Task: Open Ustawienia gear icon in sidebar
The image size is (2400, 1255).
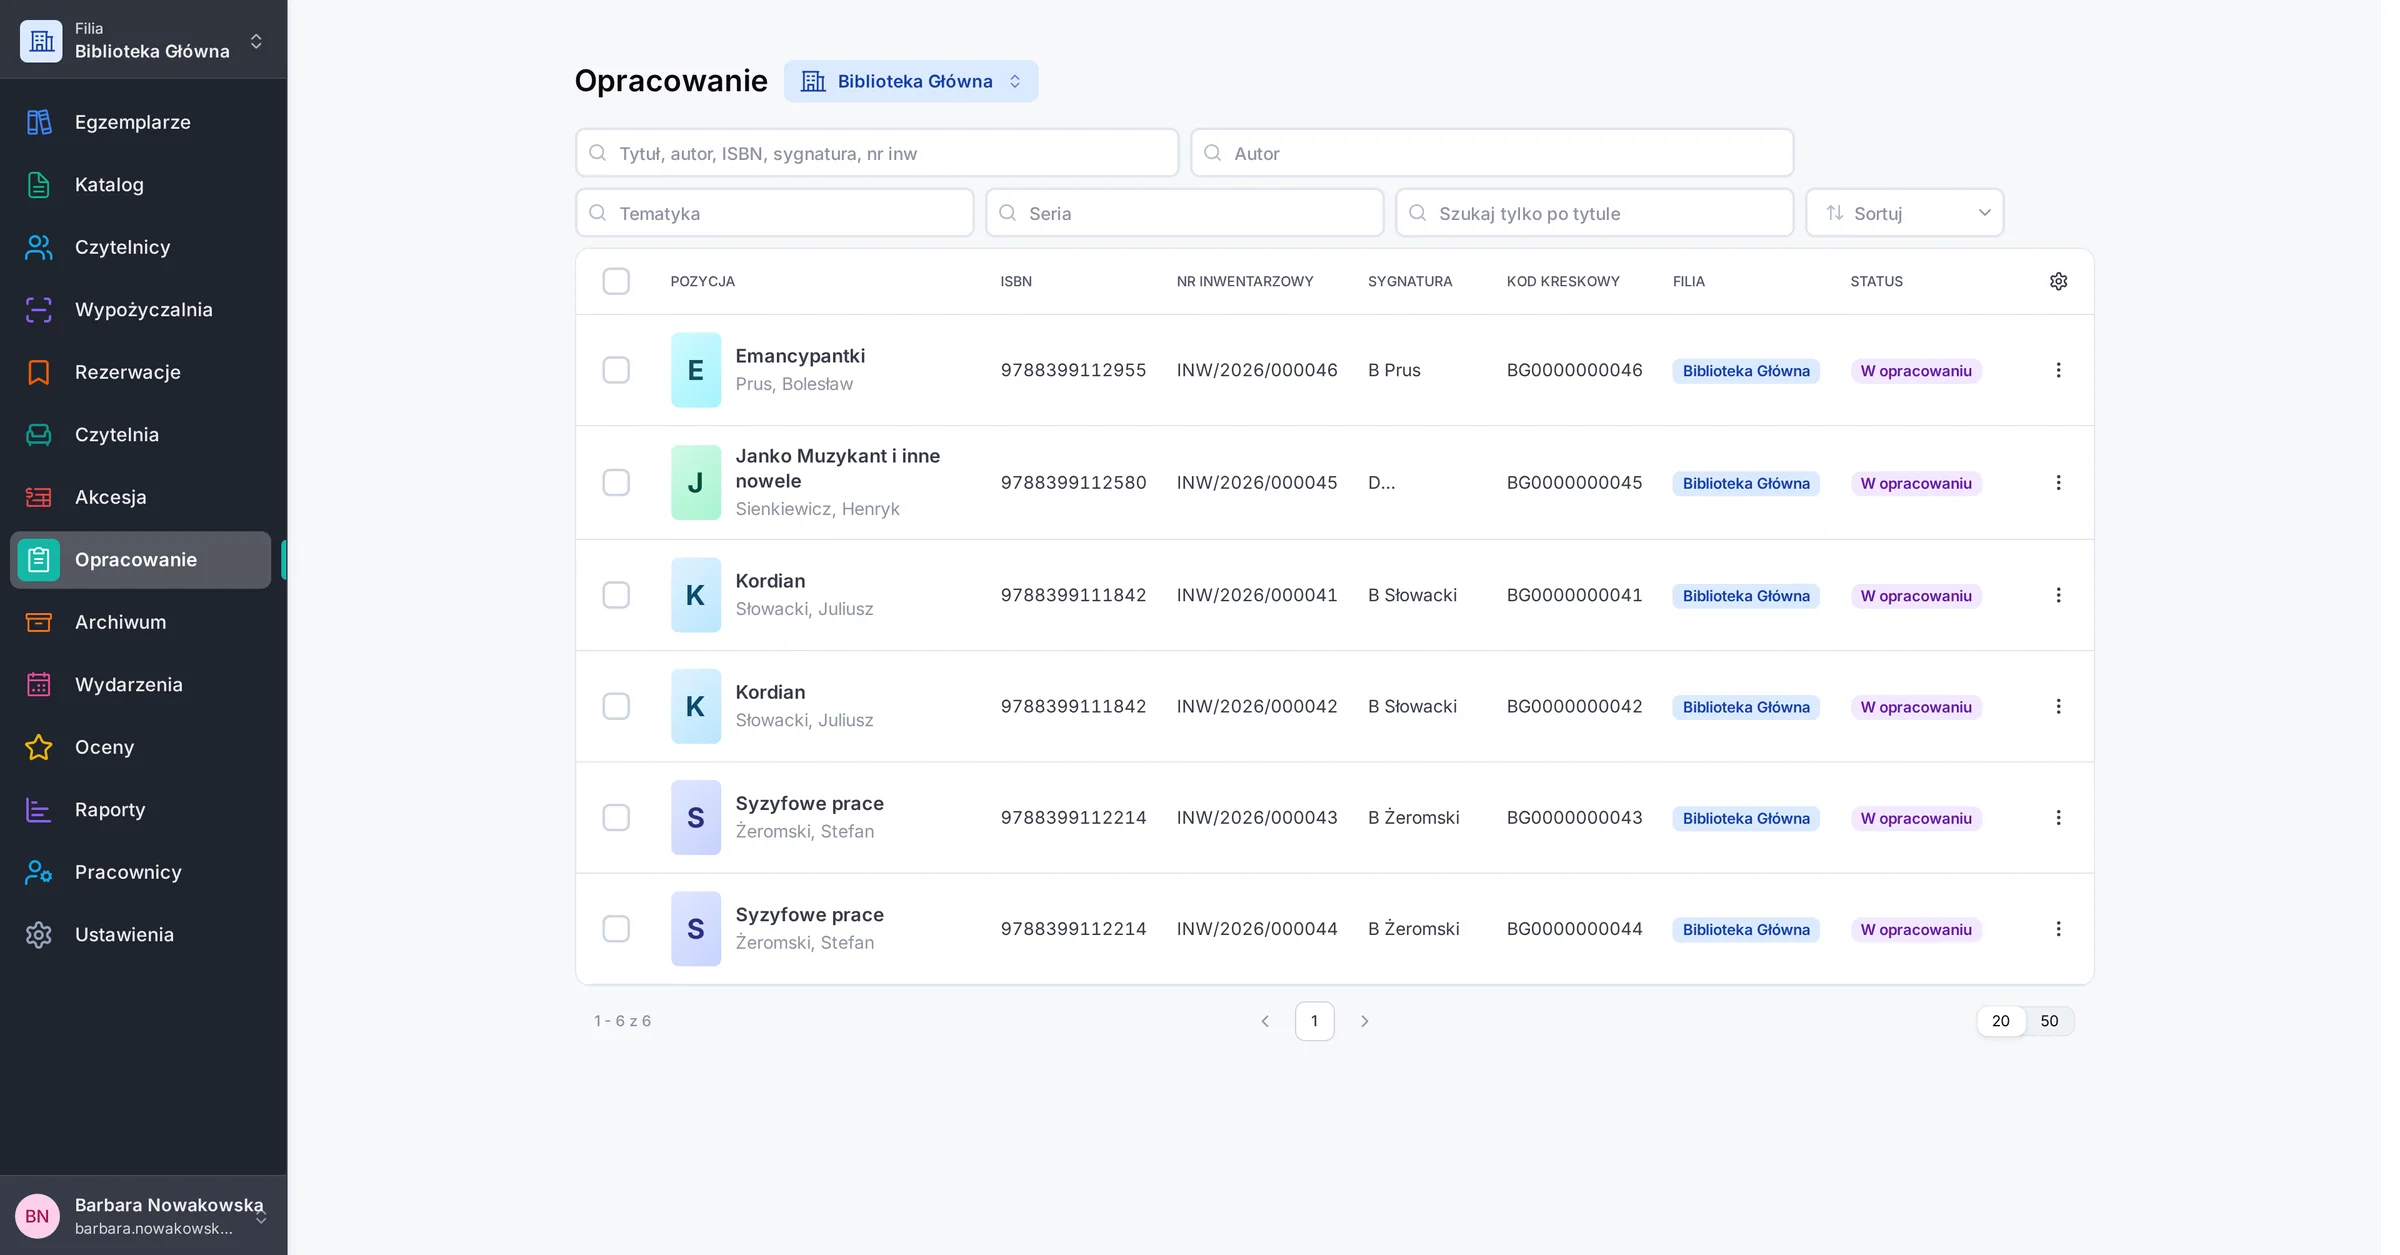Action: click(x=39, y=935)
